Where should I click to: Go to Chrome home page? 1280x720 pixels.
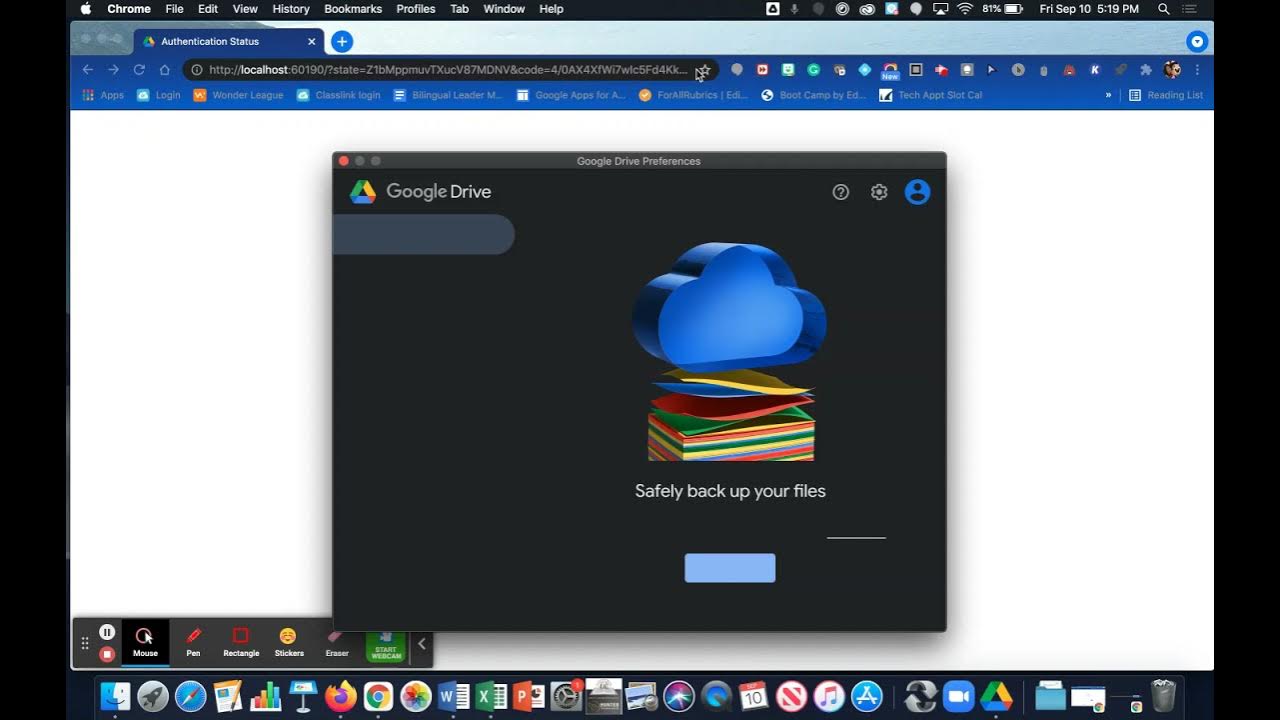click(165, 70)
